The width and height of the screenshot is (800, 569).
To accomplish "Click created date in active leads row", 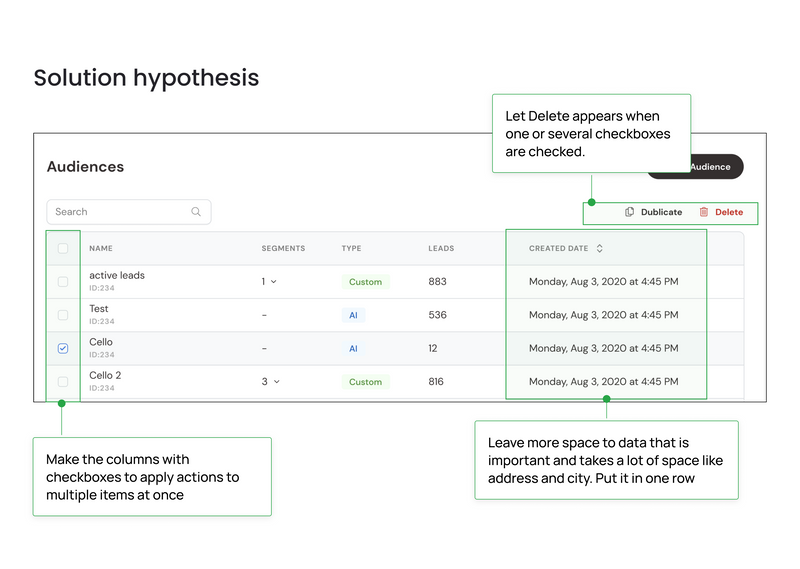I will coord(604,282).
